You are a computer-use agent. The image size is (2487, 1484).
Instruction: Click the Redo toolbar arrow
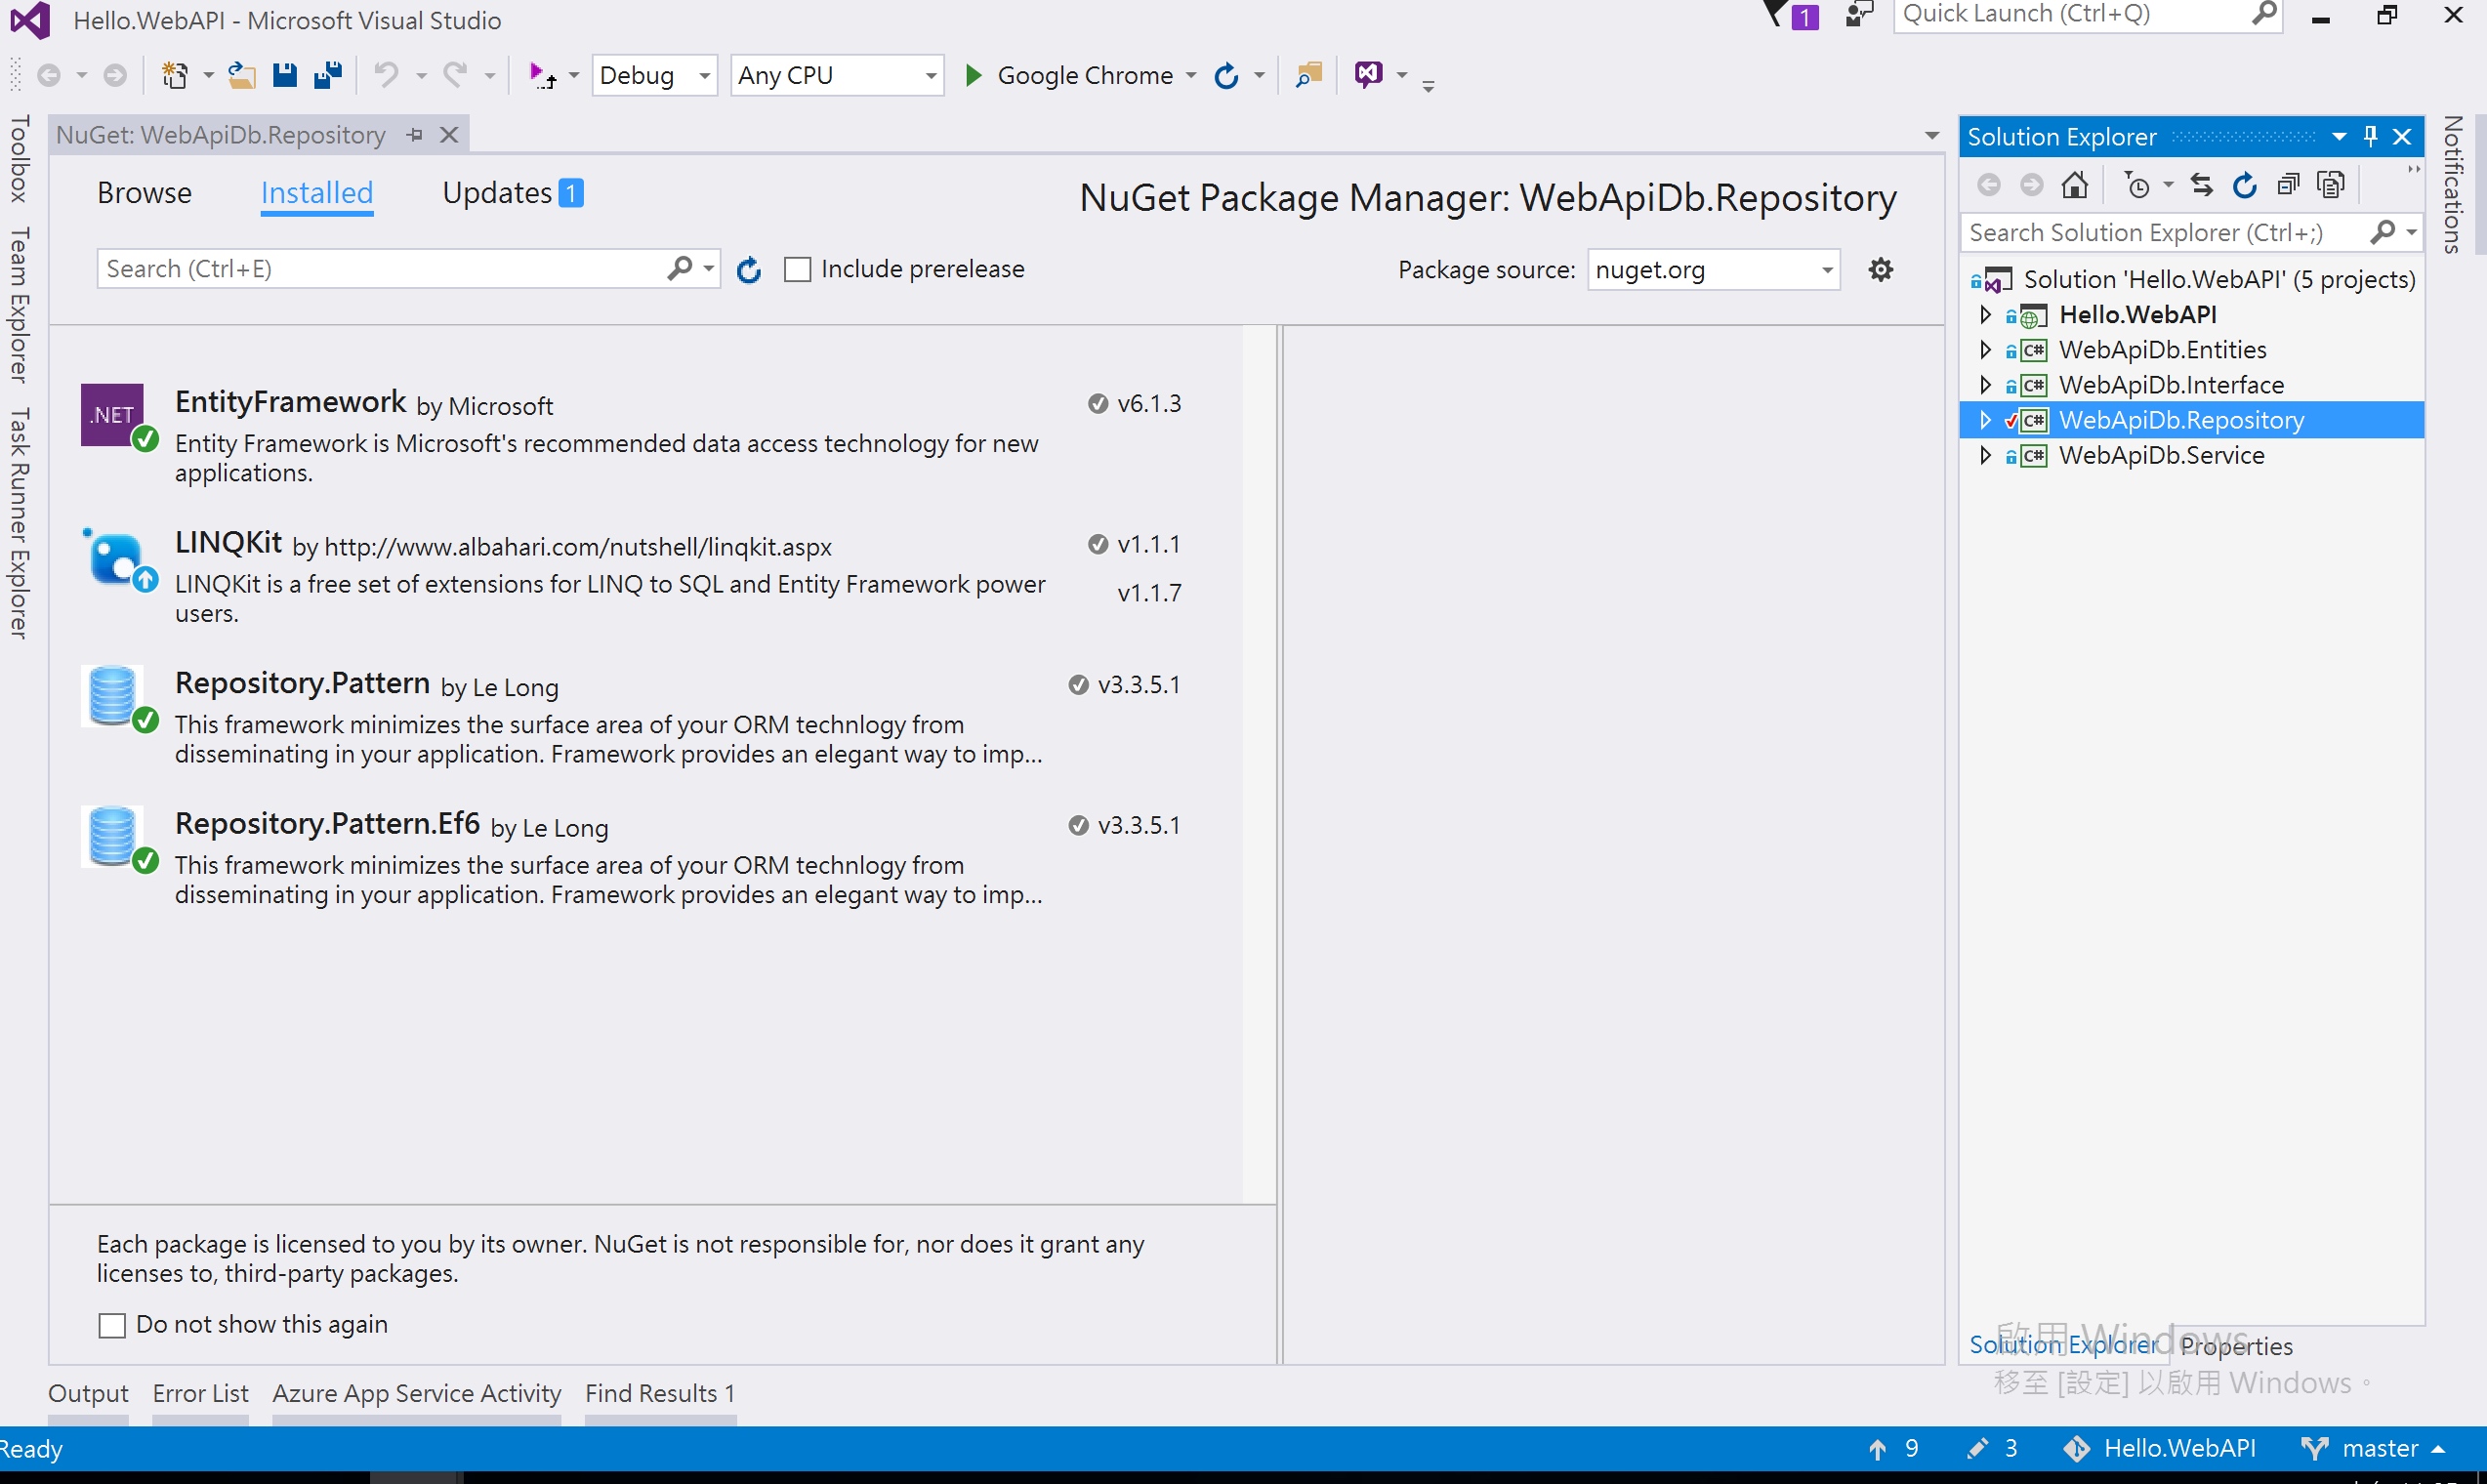tap(456, 75)
